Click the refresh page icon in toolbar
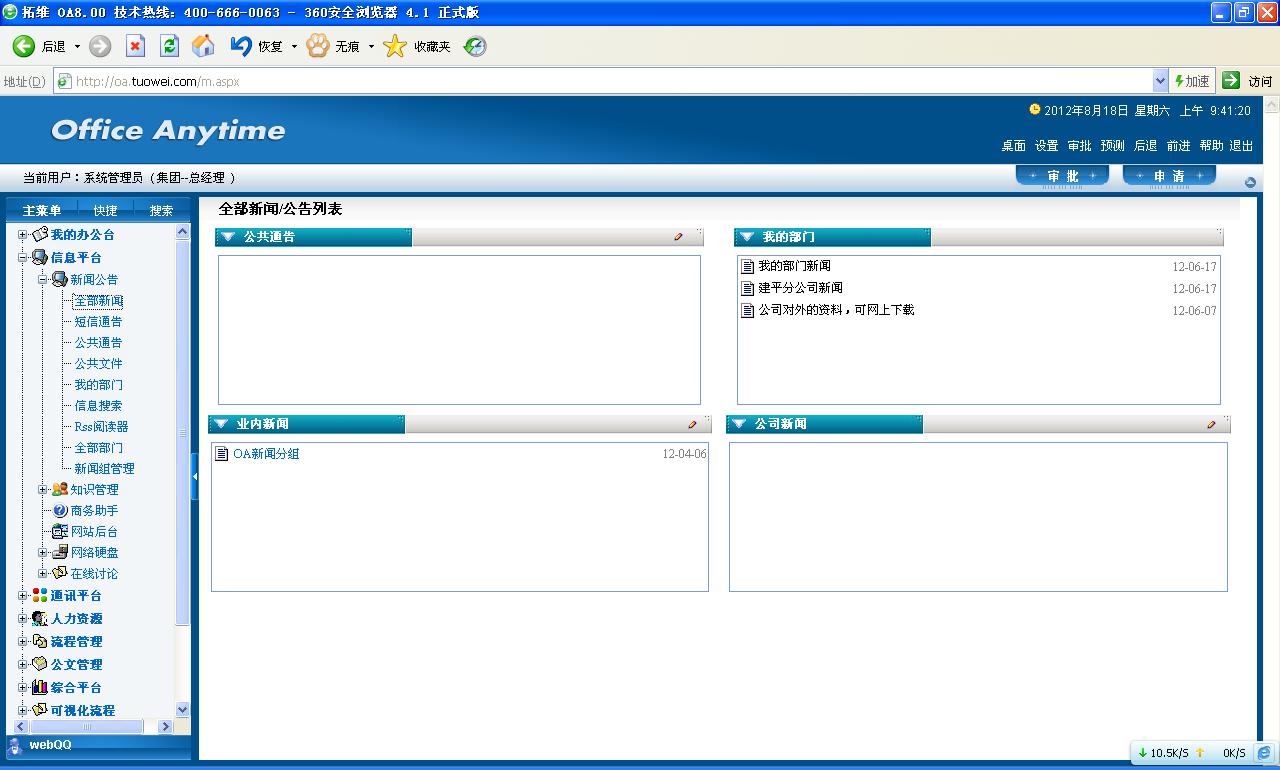 pyautogui.click(x=169, y=46)
